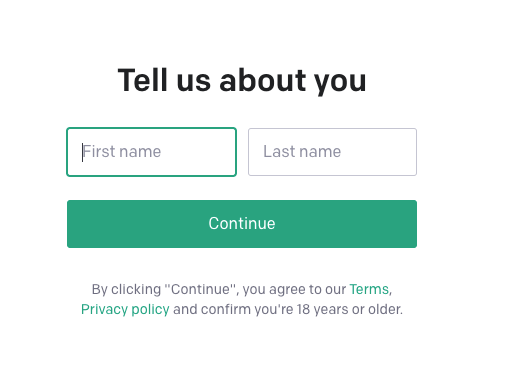Click the First name input field
The height and width of the screenshot is (366, 512).
[x=152, y=152]
